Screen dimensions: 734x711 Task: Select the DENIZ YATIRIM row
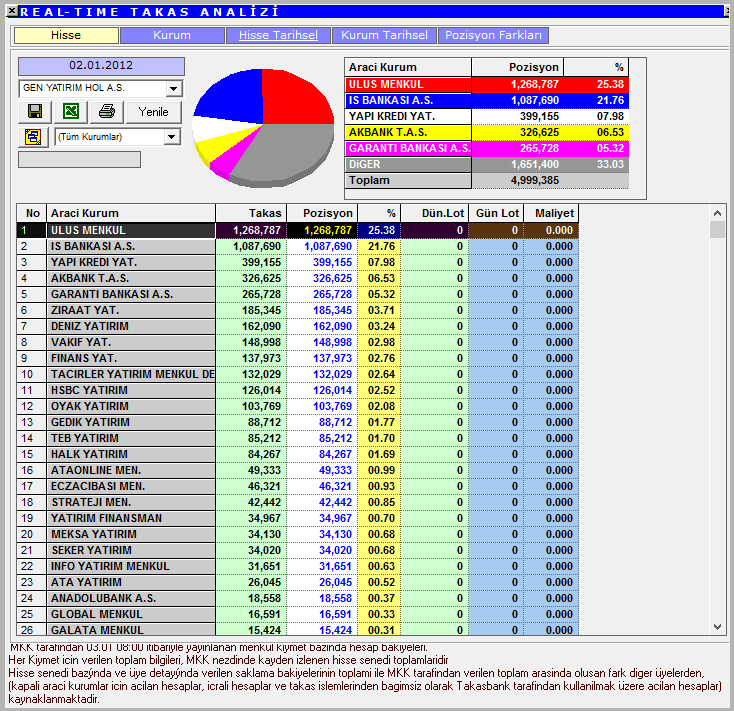(298, 326)
